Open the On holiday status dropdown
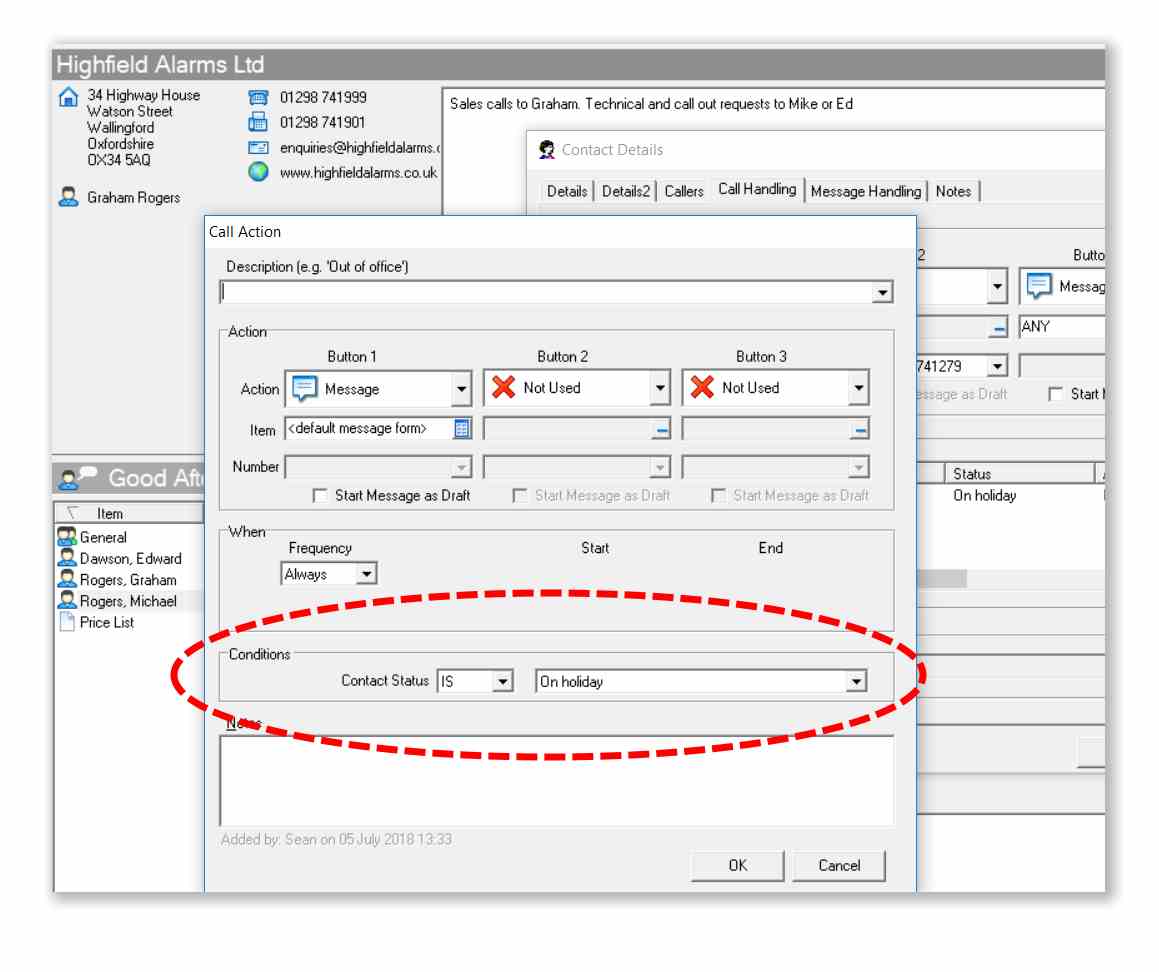The height and width of the screenshot is (972, 1159). coord(856,681)
